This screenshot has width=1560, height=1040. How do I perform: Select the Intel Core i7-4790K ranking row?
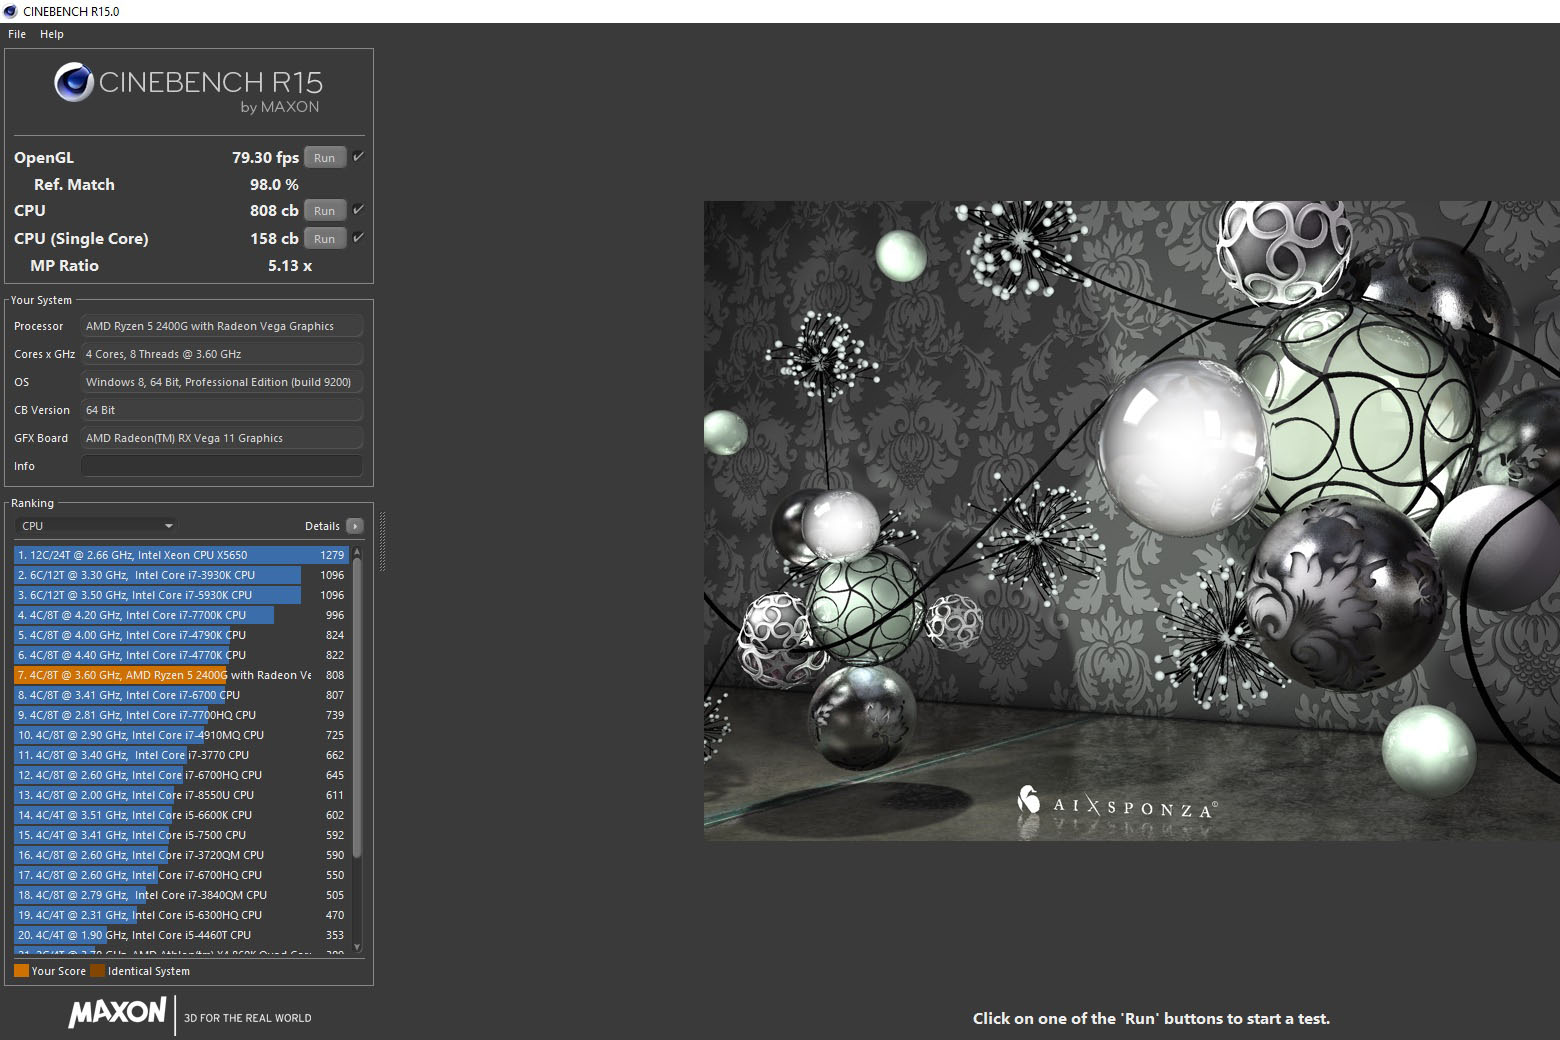pyautogui.click(x=181, y=635)
